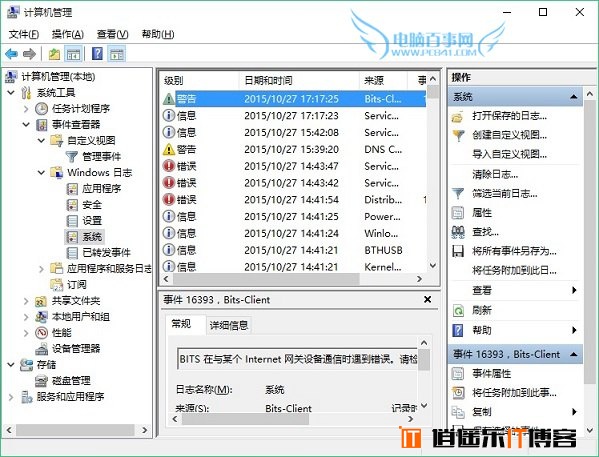Click the 筛选当前日志 filter action

[x=504, y=194]
